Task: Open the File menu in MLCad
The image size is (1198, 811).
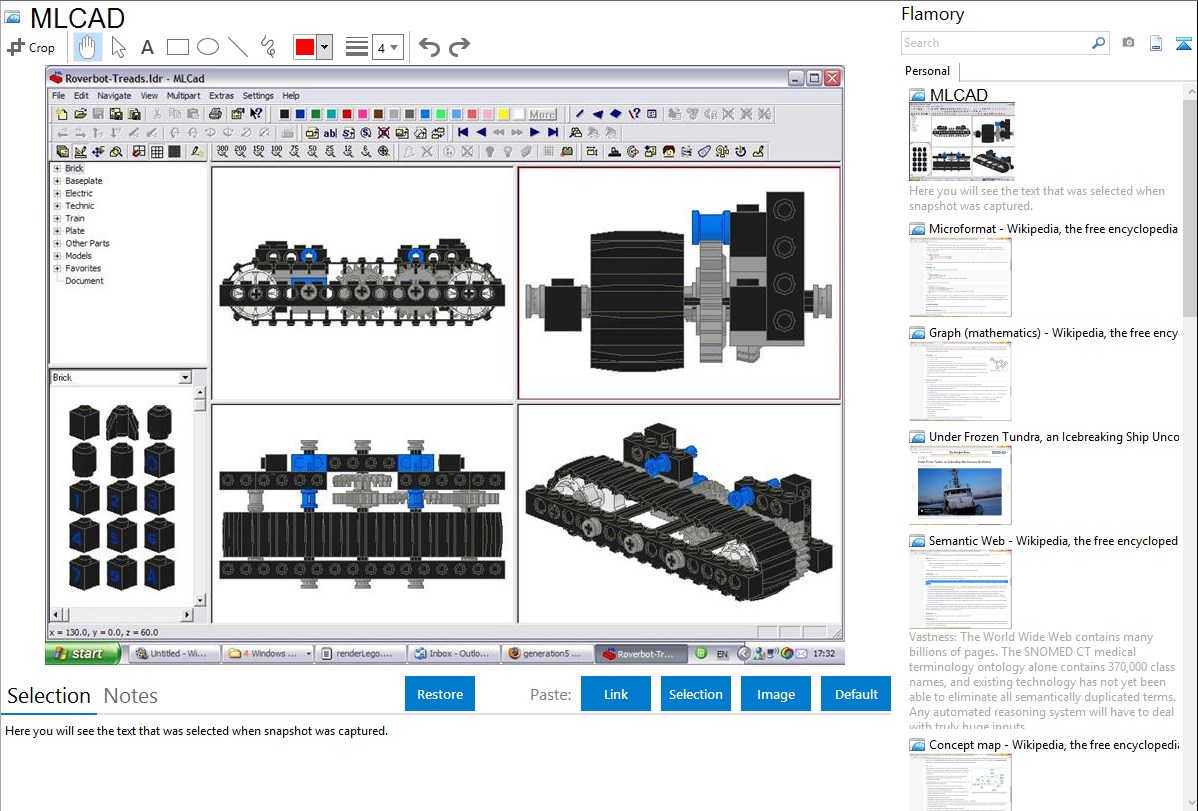Action: (59, 96)
